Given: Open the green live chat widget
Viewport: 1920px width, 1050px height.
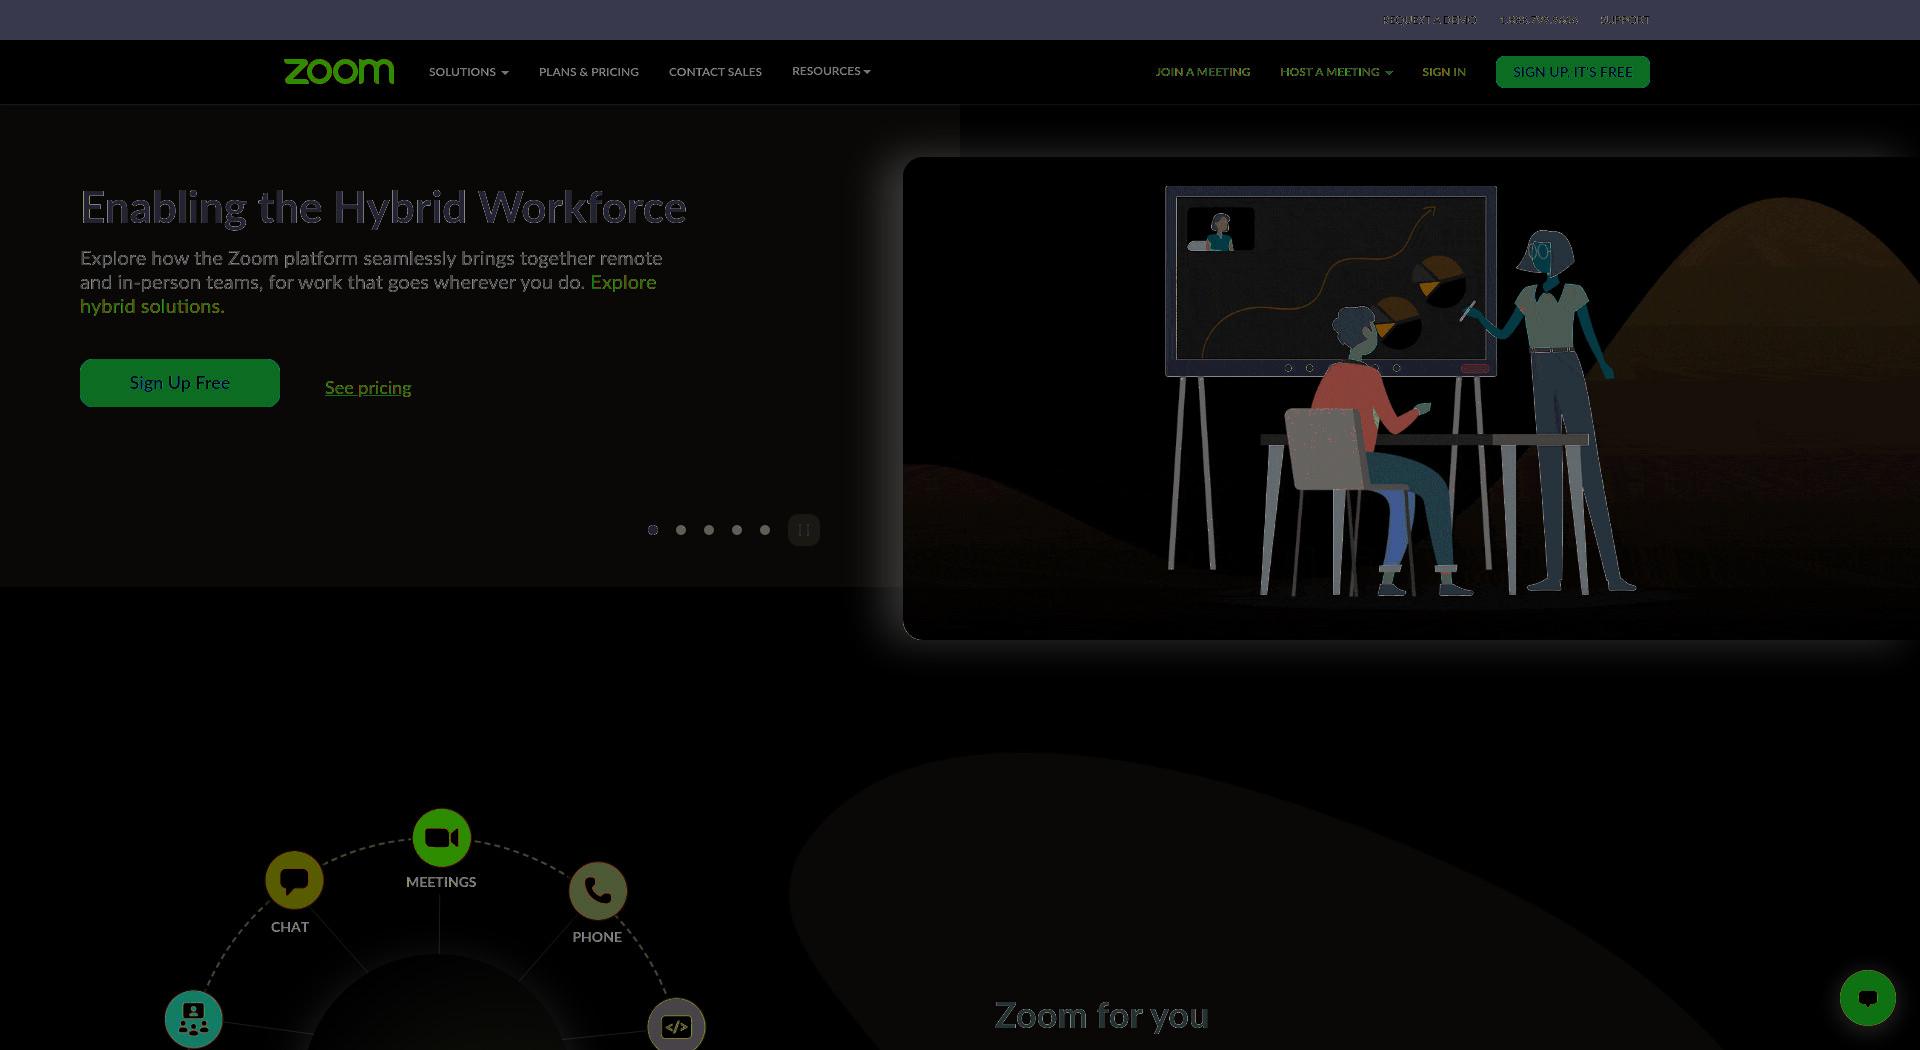Looking at the screenshot, I should tap(1868, 998).
